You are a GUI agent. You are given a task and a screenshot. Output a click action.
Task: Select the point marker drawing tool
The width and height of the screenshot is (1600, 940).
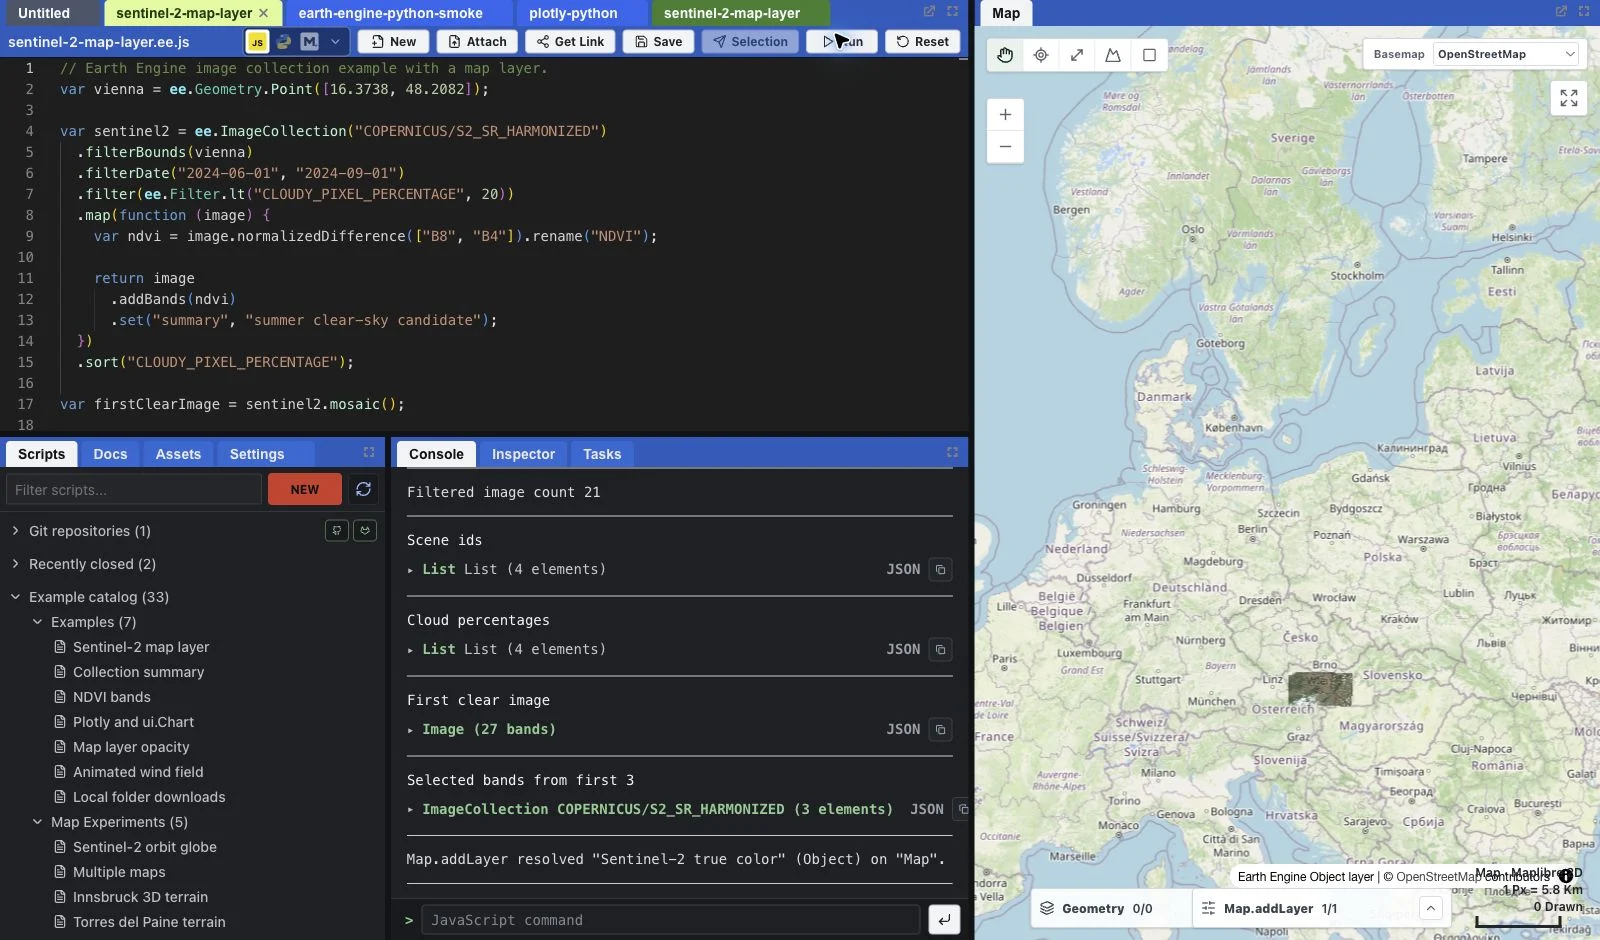[1041, 55]
